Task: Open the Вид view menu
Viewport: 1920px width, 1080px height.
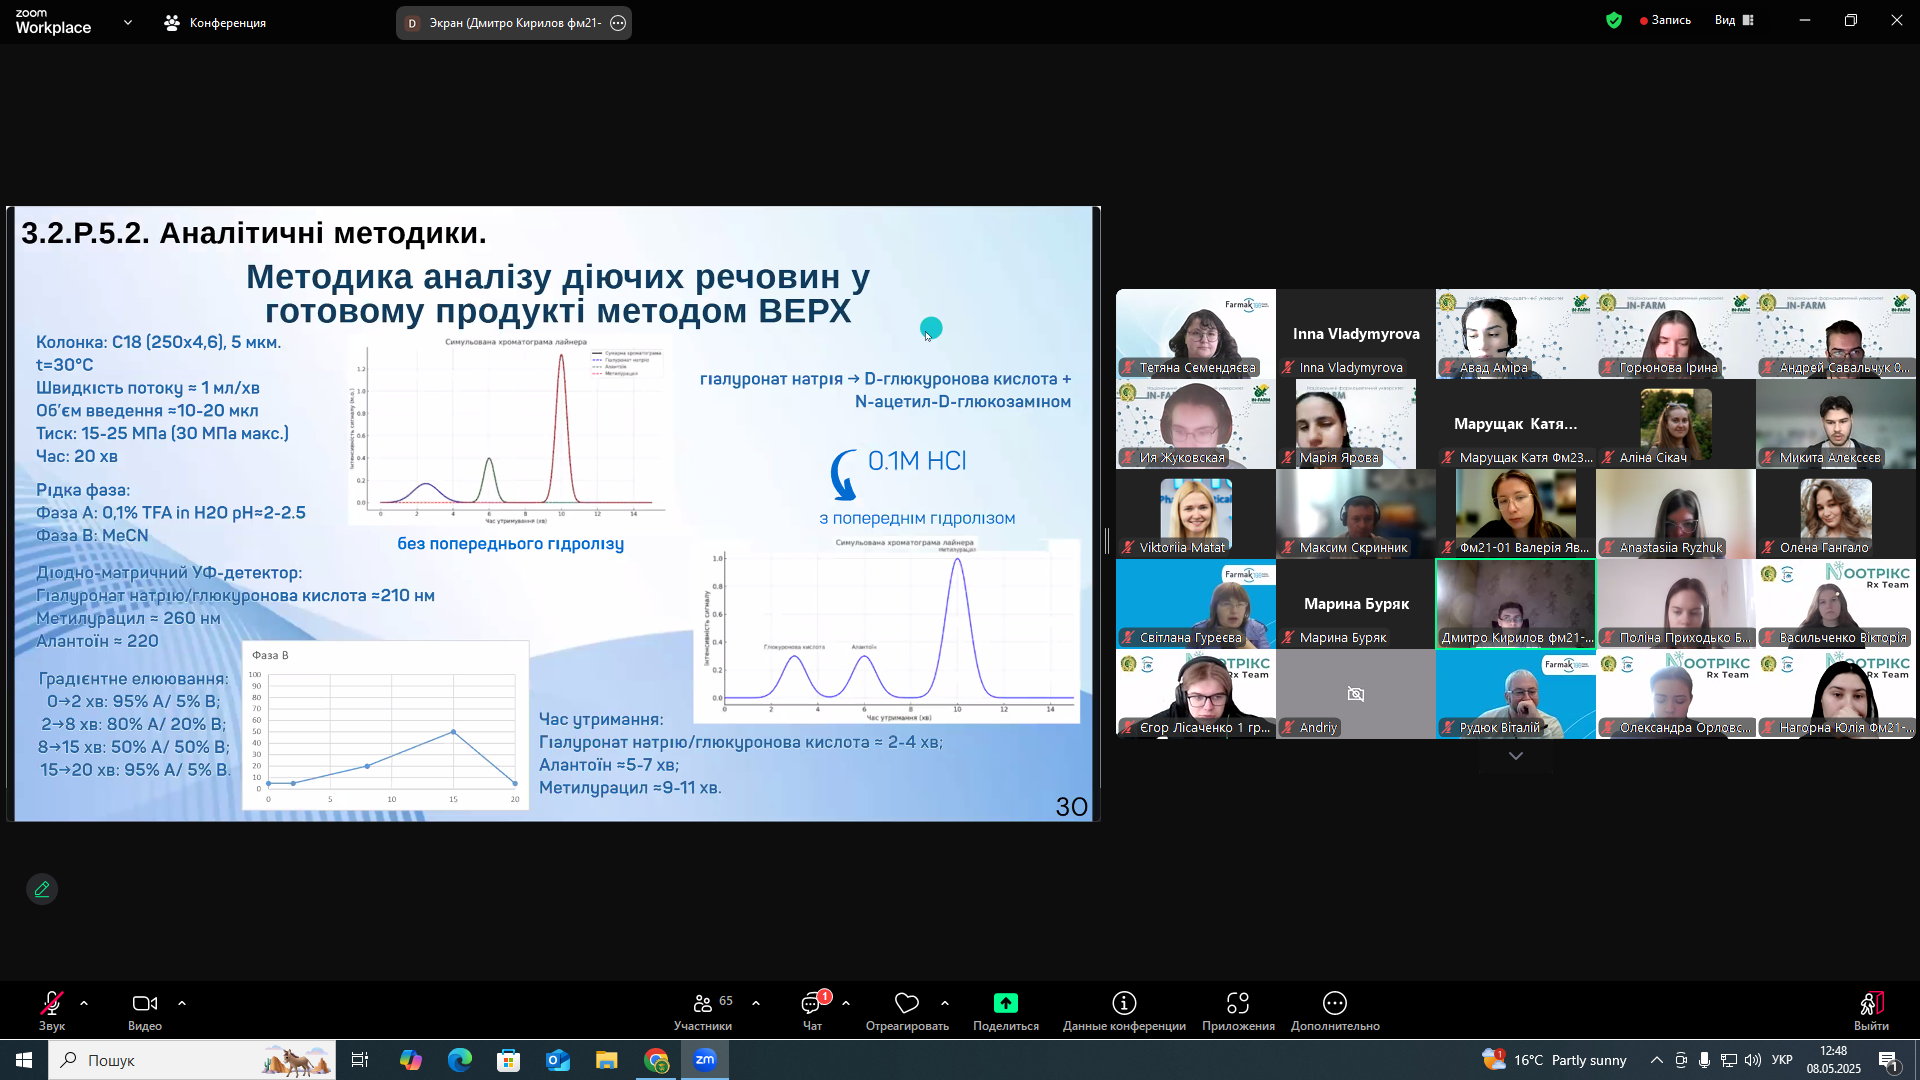Action: pos(1734,20)
